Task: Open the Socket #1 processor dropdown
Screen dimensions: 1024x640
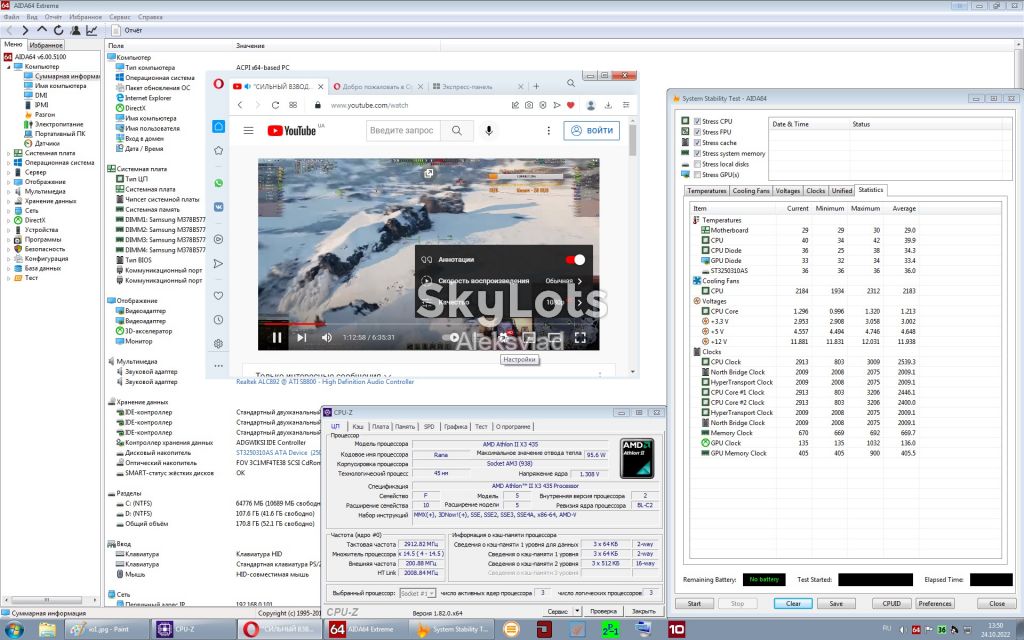Action: (417, 593)
